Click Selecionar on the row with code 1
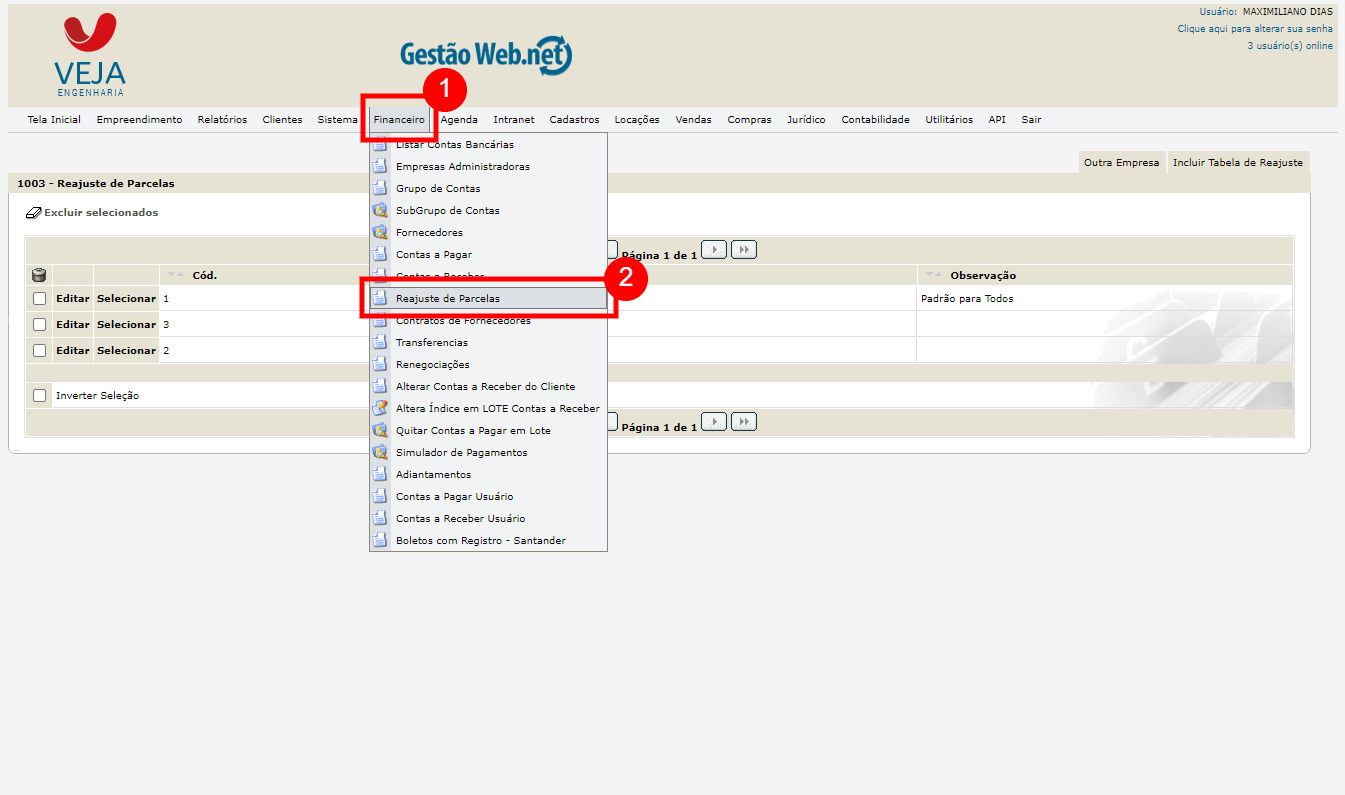1345x795 pixels. point(126,298)
